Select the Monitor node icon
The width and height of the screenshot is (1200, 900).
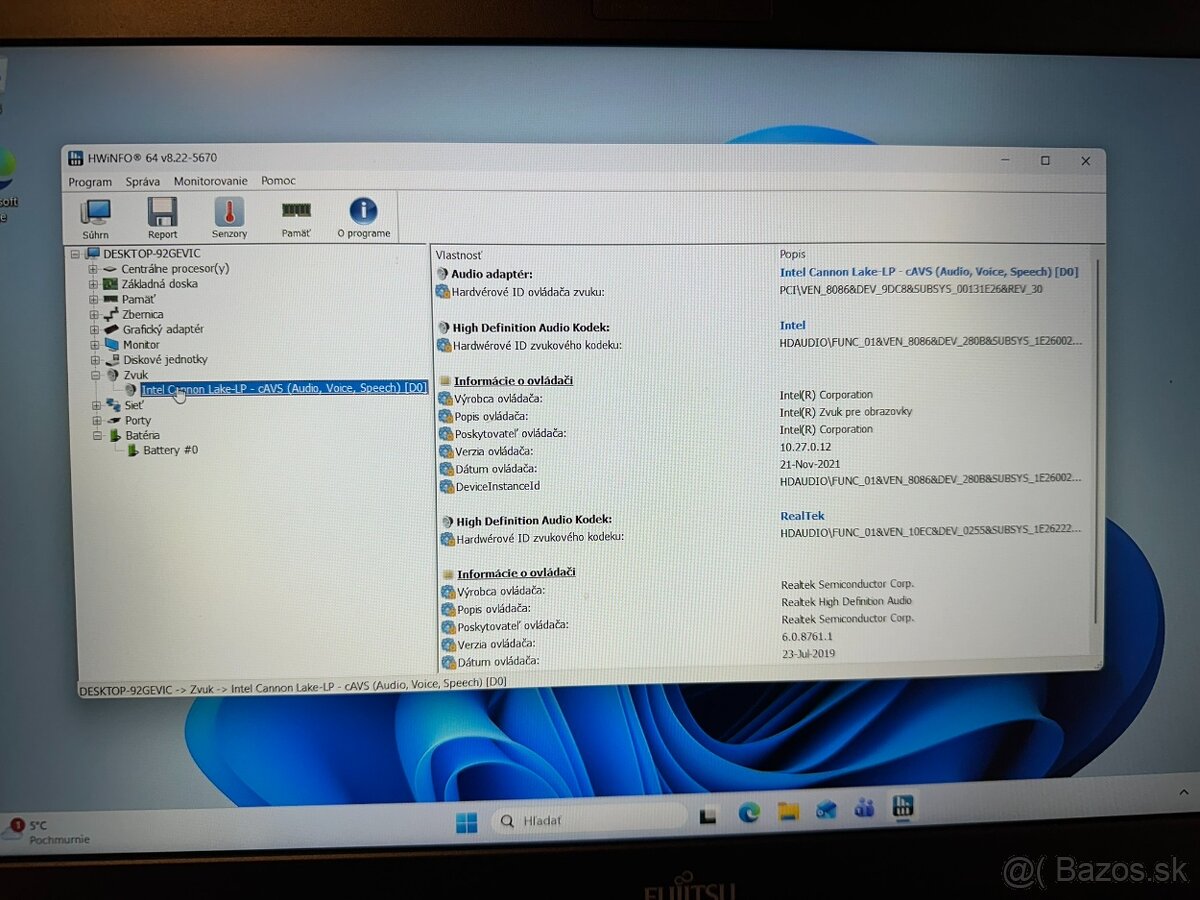click(x=110, y=344)
